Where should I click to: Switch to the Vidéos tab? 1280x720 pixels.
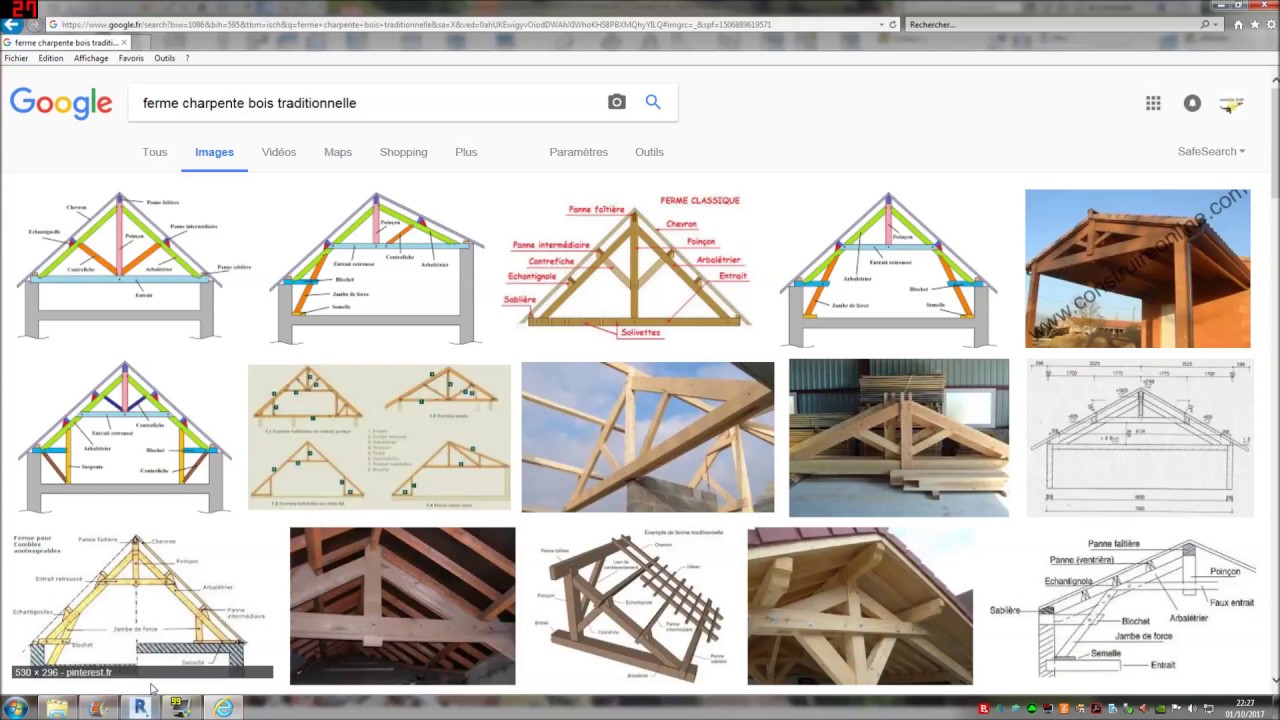(279, 152)
